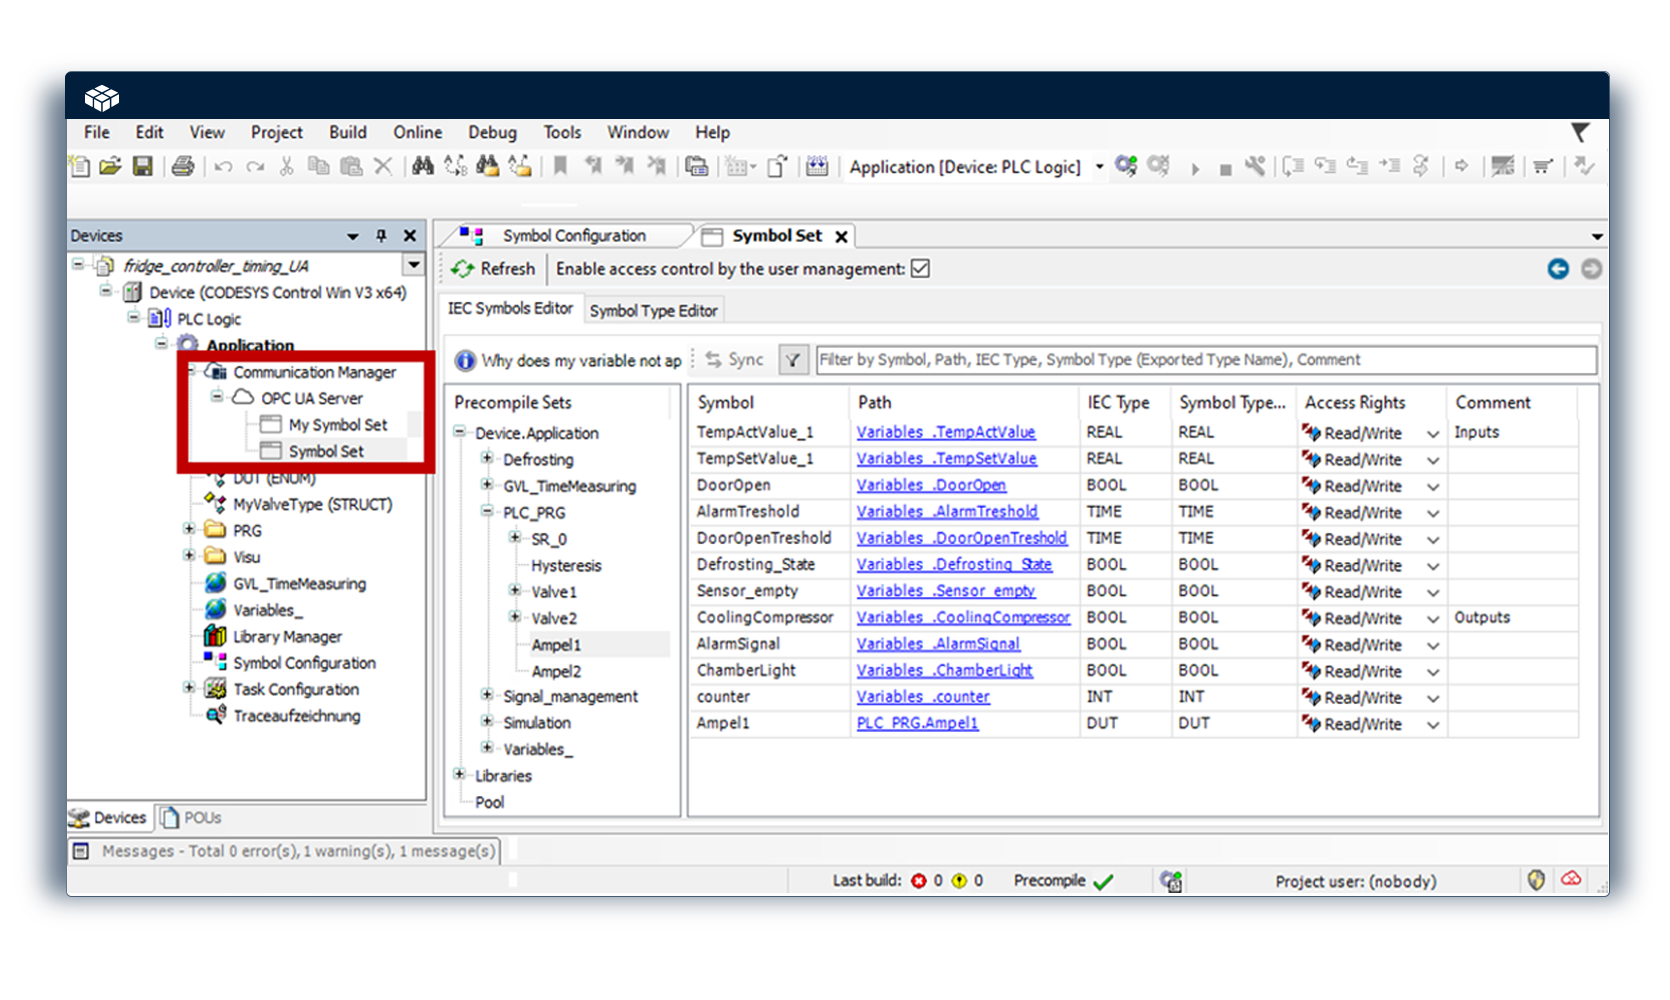Click the Find binoculars icon
1670x1000 pixels.
[x=423, y=166]
